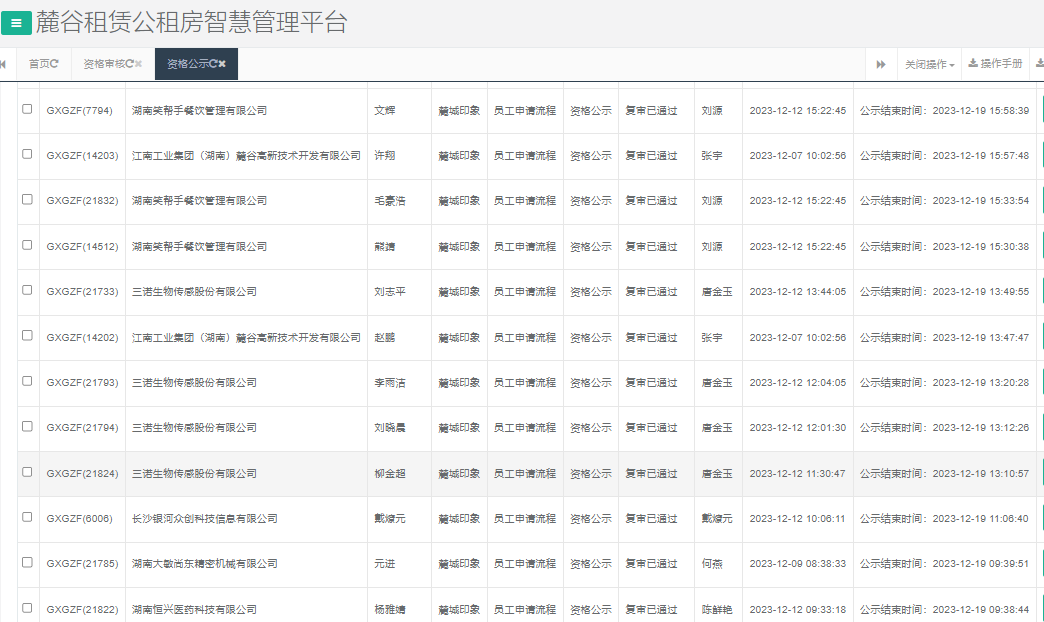Click the refresh icon on 资格公示 tab
This screenshot has height=622, width=1044.
[x=212, y=64]
